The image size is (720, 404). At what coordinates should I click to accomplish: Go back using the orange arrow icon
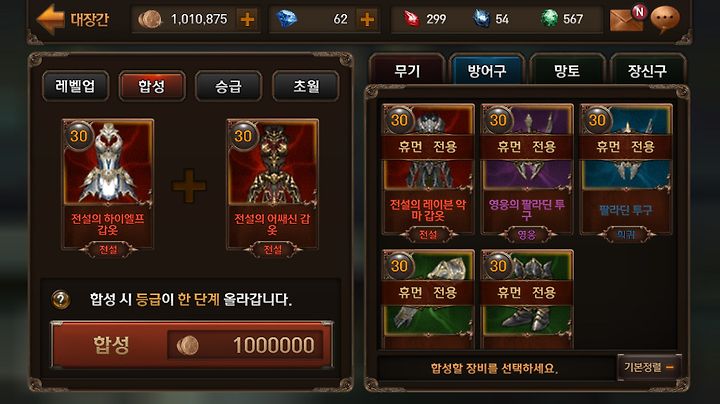(50, 19)
